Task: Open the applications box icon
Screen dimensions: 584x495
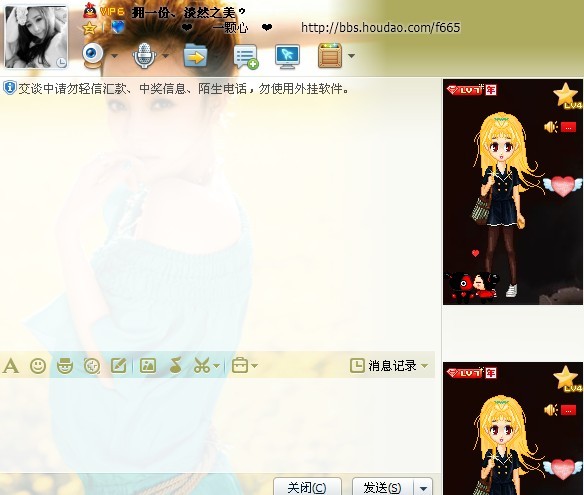Action: click(330, 56)
